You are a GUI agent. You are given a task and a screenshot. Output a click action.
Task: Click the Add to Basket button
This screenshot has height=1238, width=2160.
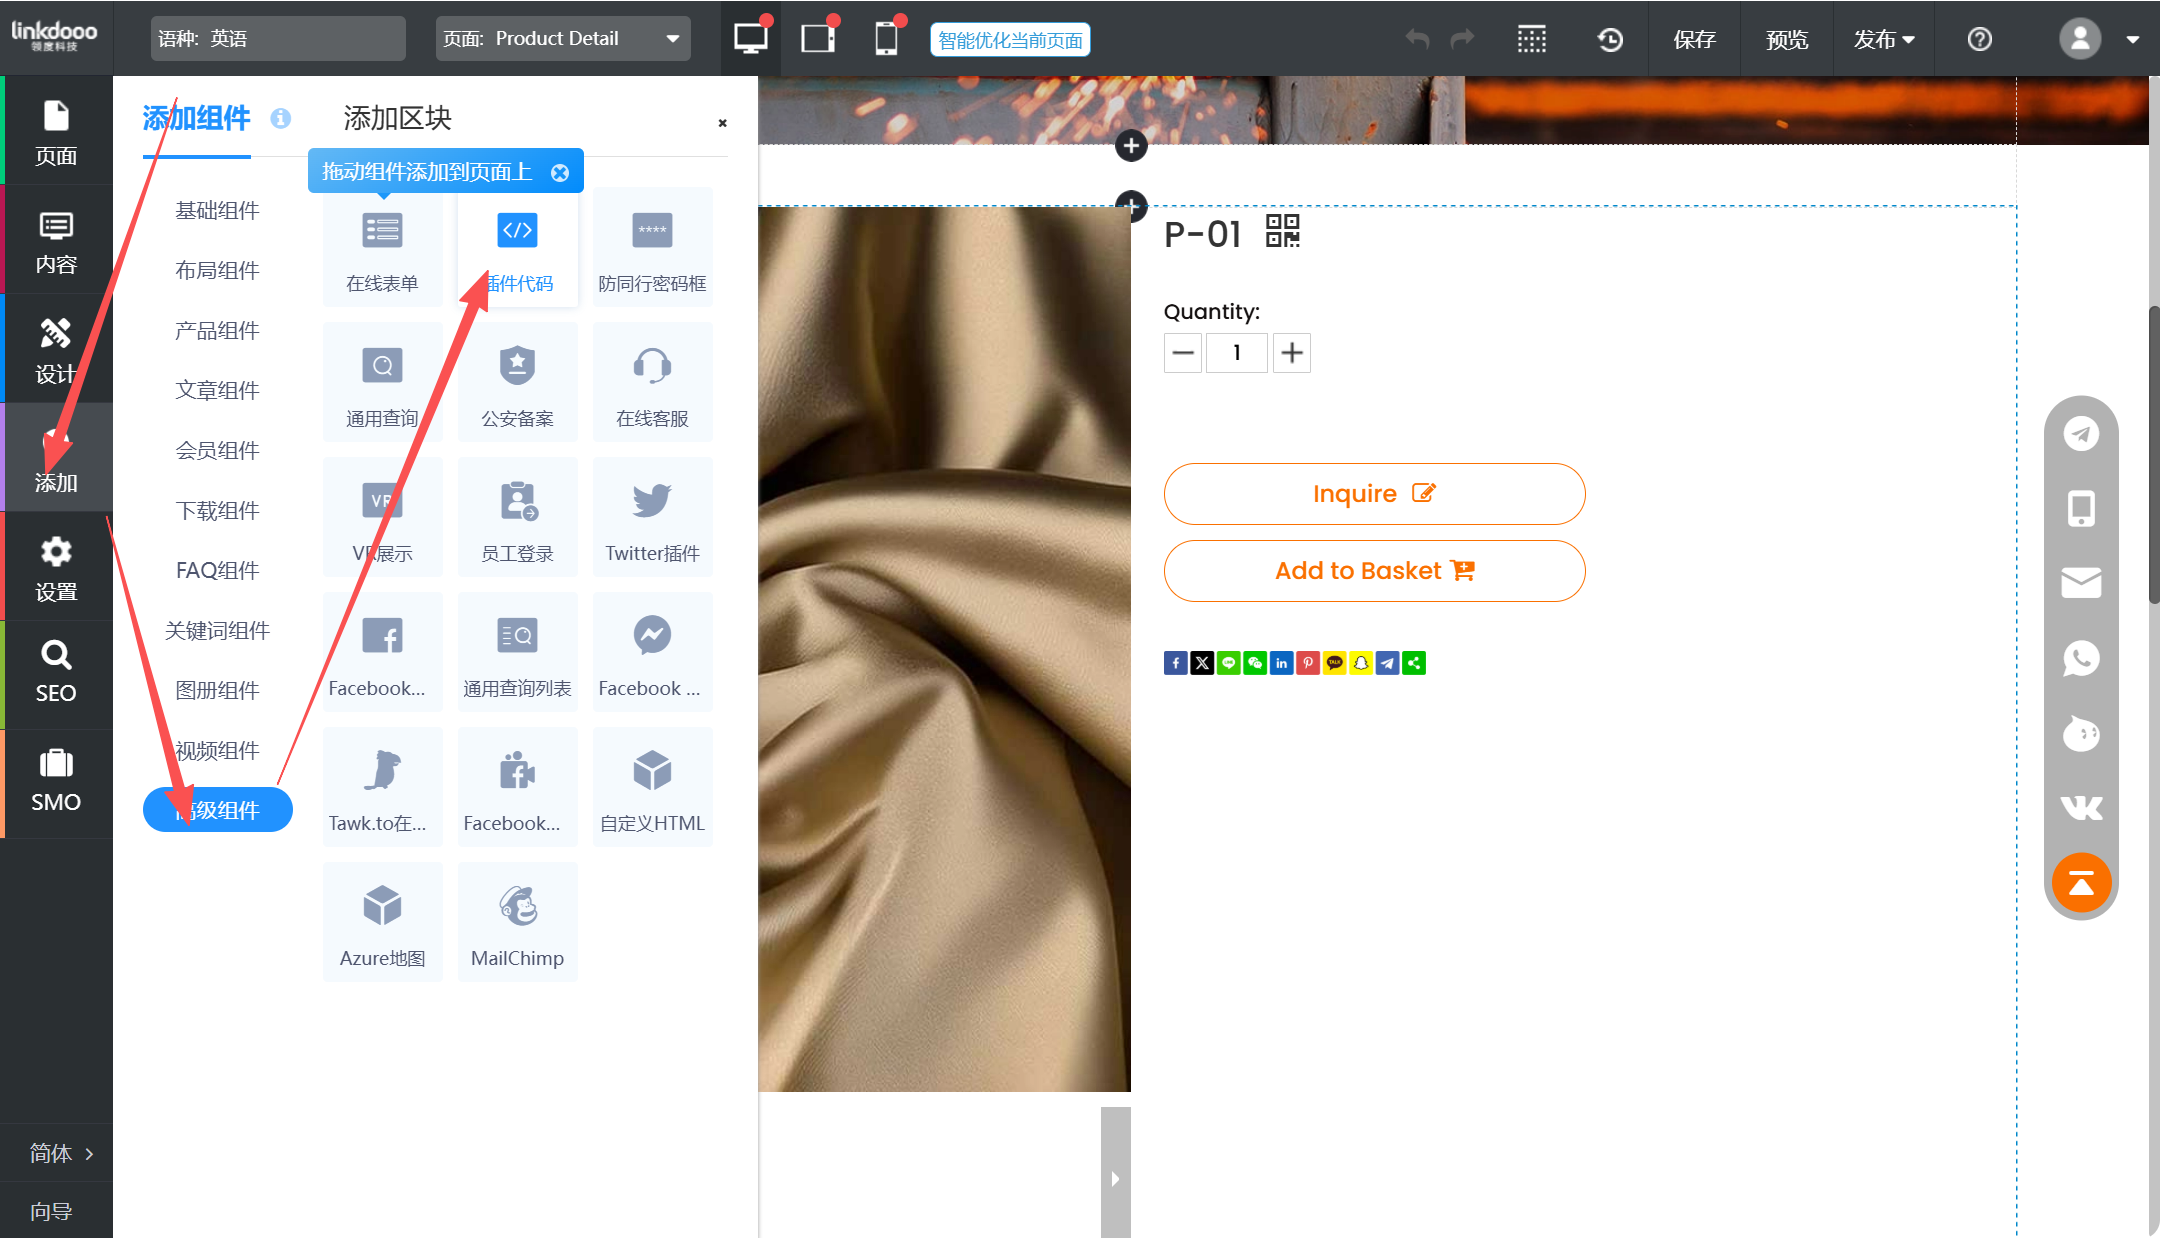1374,571
